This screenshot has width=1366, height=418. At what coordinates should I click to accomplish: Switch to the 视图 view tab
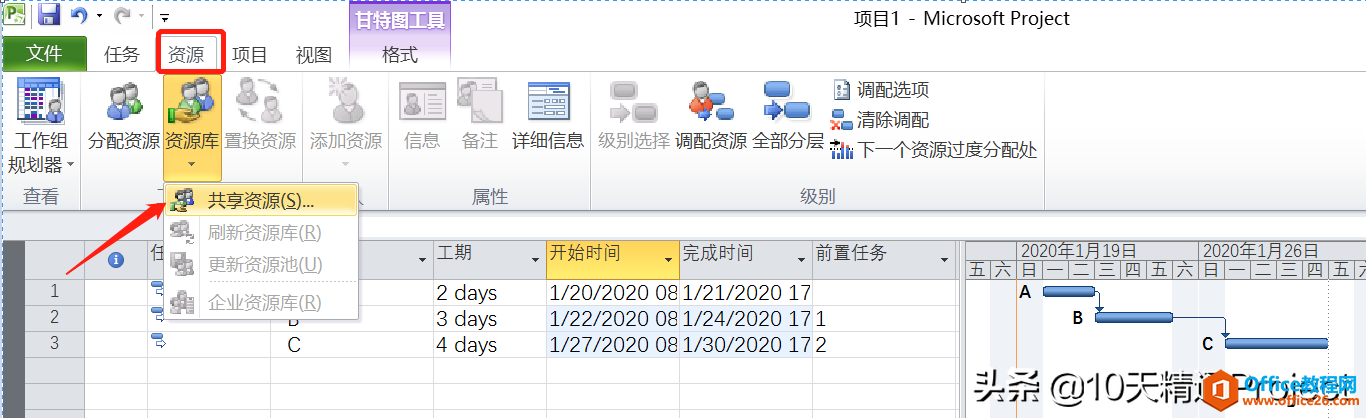(x=314, y=55)
